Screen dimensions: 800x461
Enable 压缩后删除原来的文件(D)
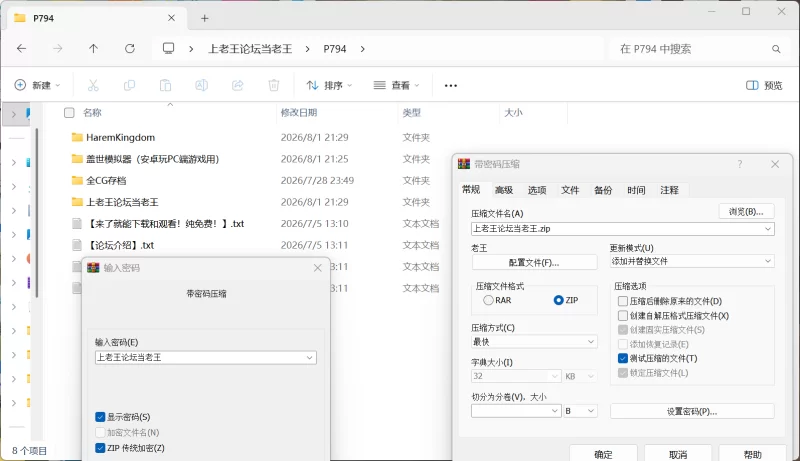coord(623,301)
